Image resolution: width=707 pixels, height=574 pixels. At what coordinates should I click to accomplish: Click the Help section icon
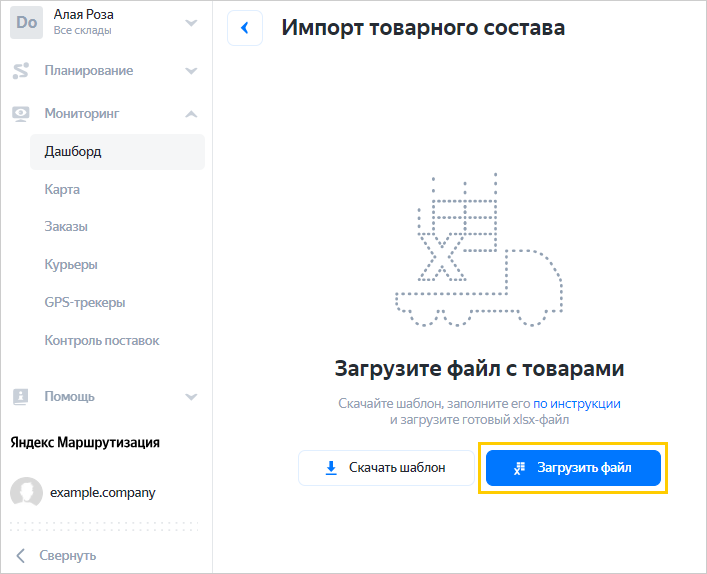[x=21, y=396]
